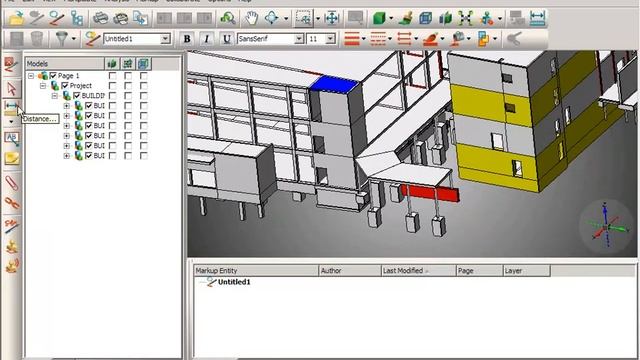Select the Pan hand tool
This screenshot has width=640, height=360.
pyautogui.click(x=252, y=18)
